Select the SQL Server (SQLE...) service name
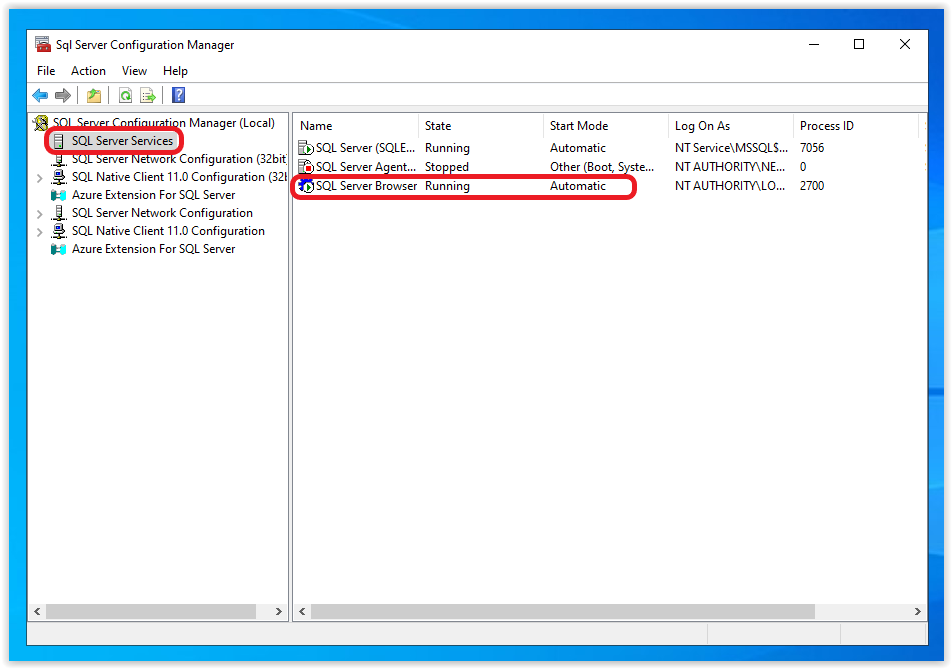This screenshot has height=669, width=952. click(x=365, y=148)
